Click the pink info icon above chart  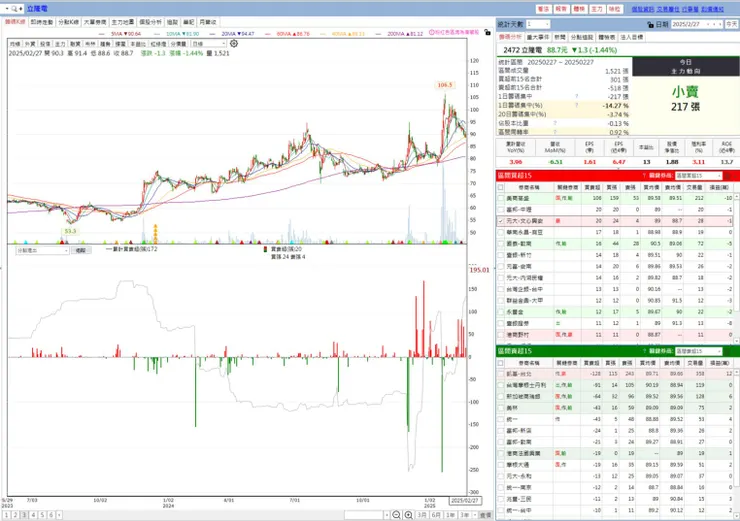coord(431,32)
